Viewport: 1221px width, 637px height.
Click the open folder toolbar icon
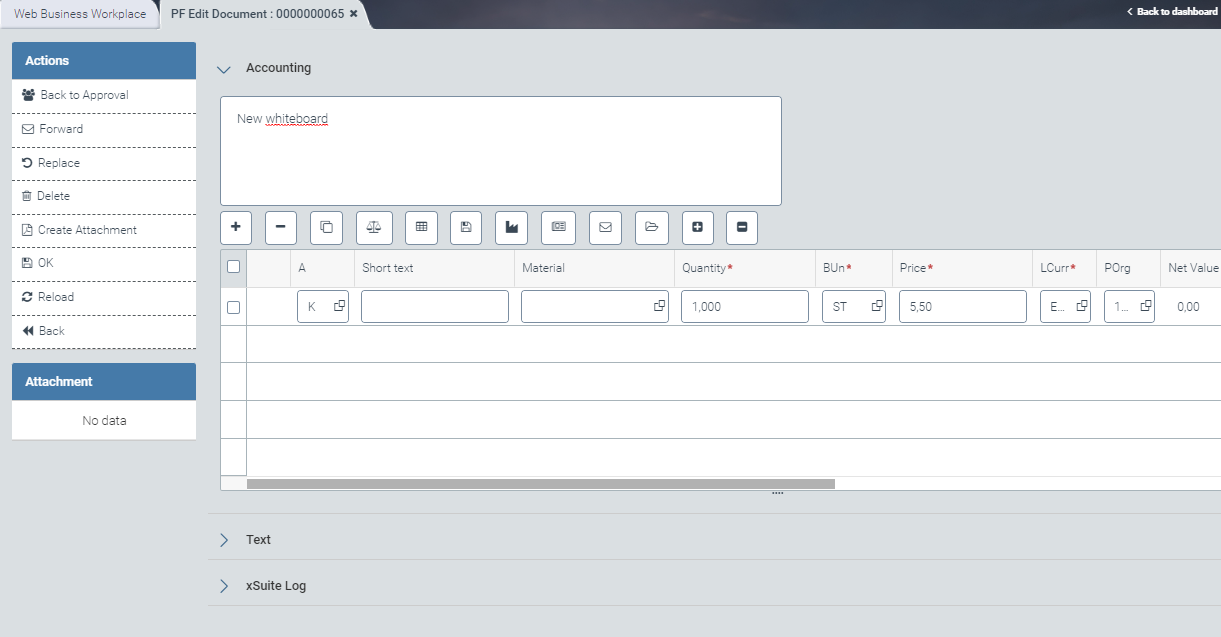tap(651, 227)
